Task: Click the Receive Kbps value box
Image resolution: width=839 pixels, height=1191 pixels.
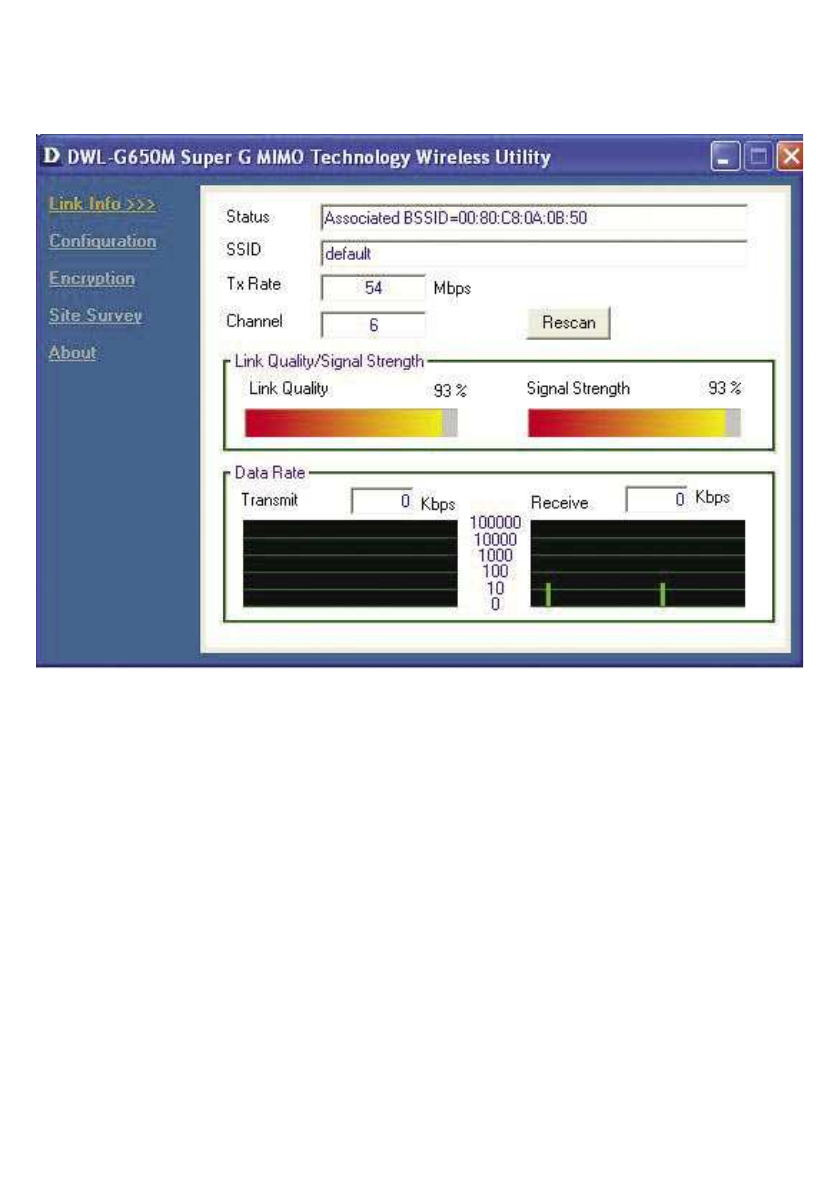Action: coord(656,500)
